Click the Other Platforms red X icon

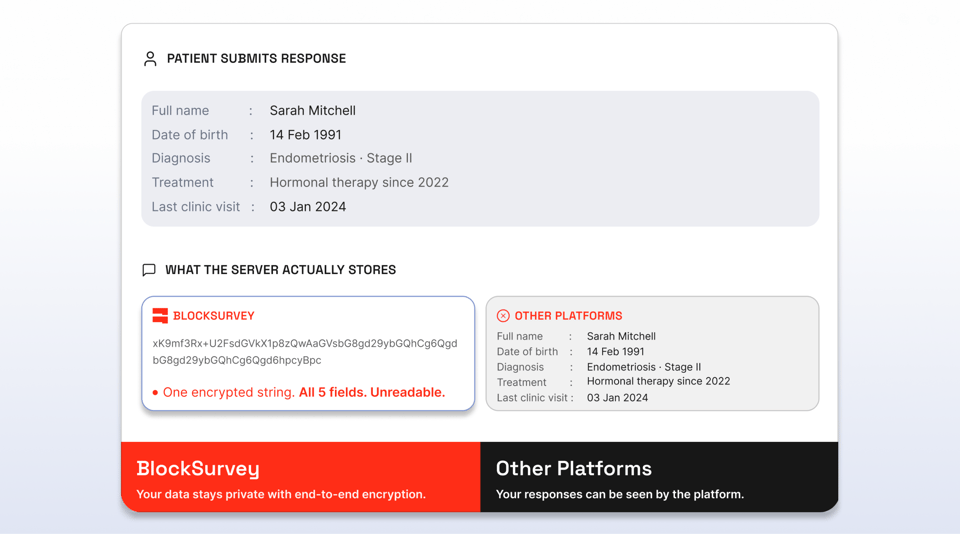point(503,316)
